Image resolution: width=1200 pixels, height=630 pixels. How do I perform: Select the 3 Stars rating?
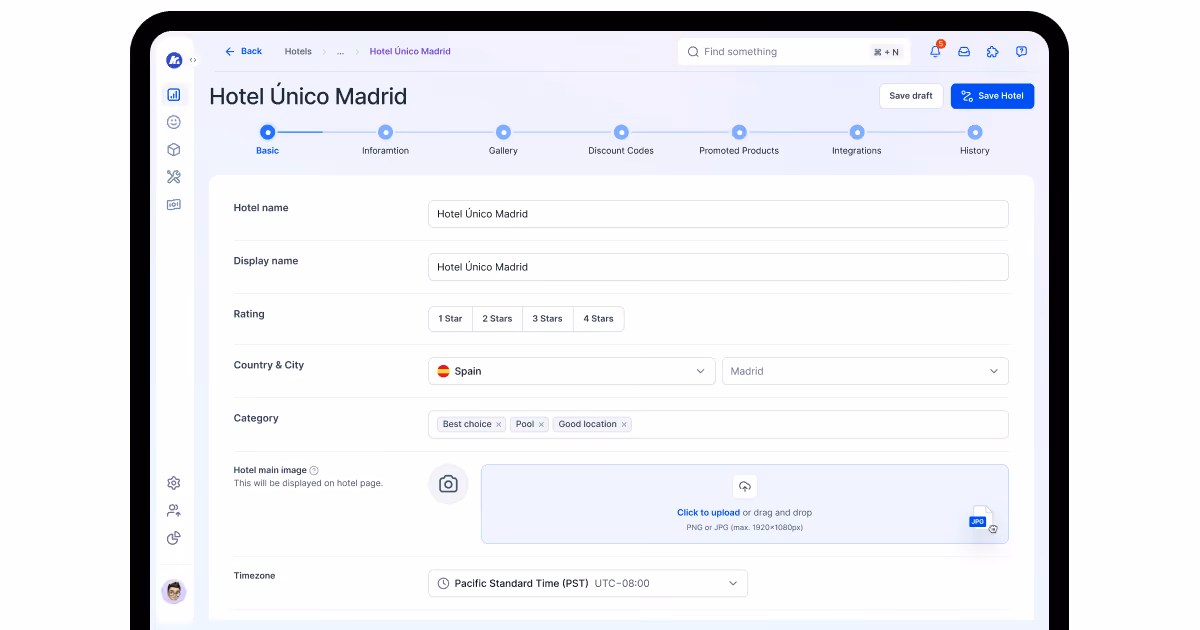click(547, 319)
